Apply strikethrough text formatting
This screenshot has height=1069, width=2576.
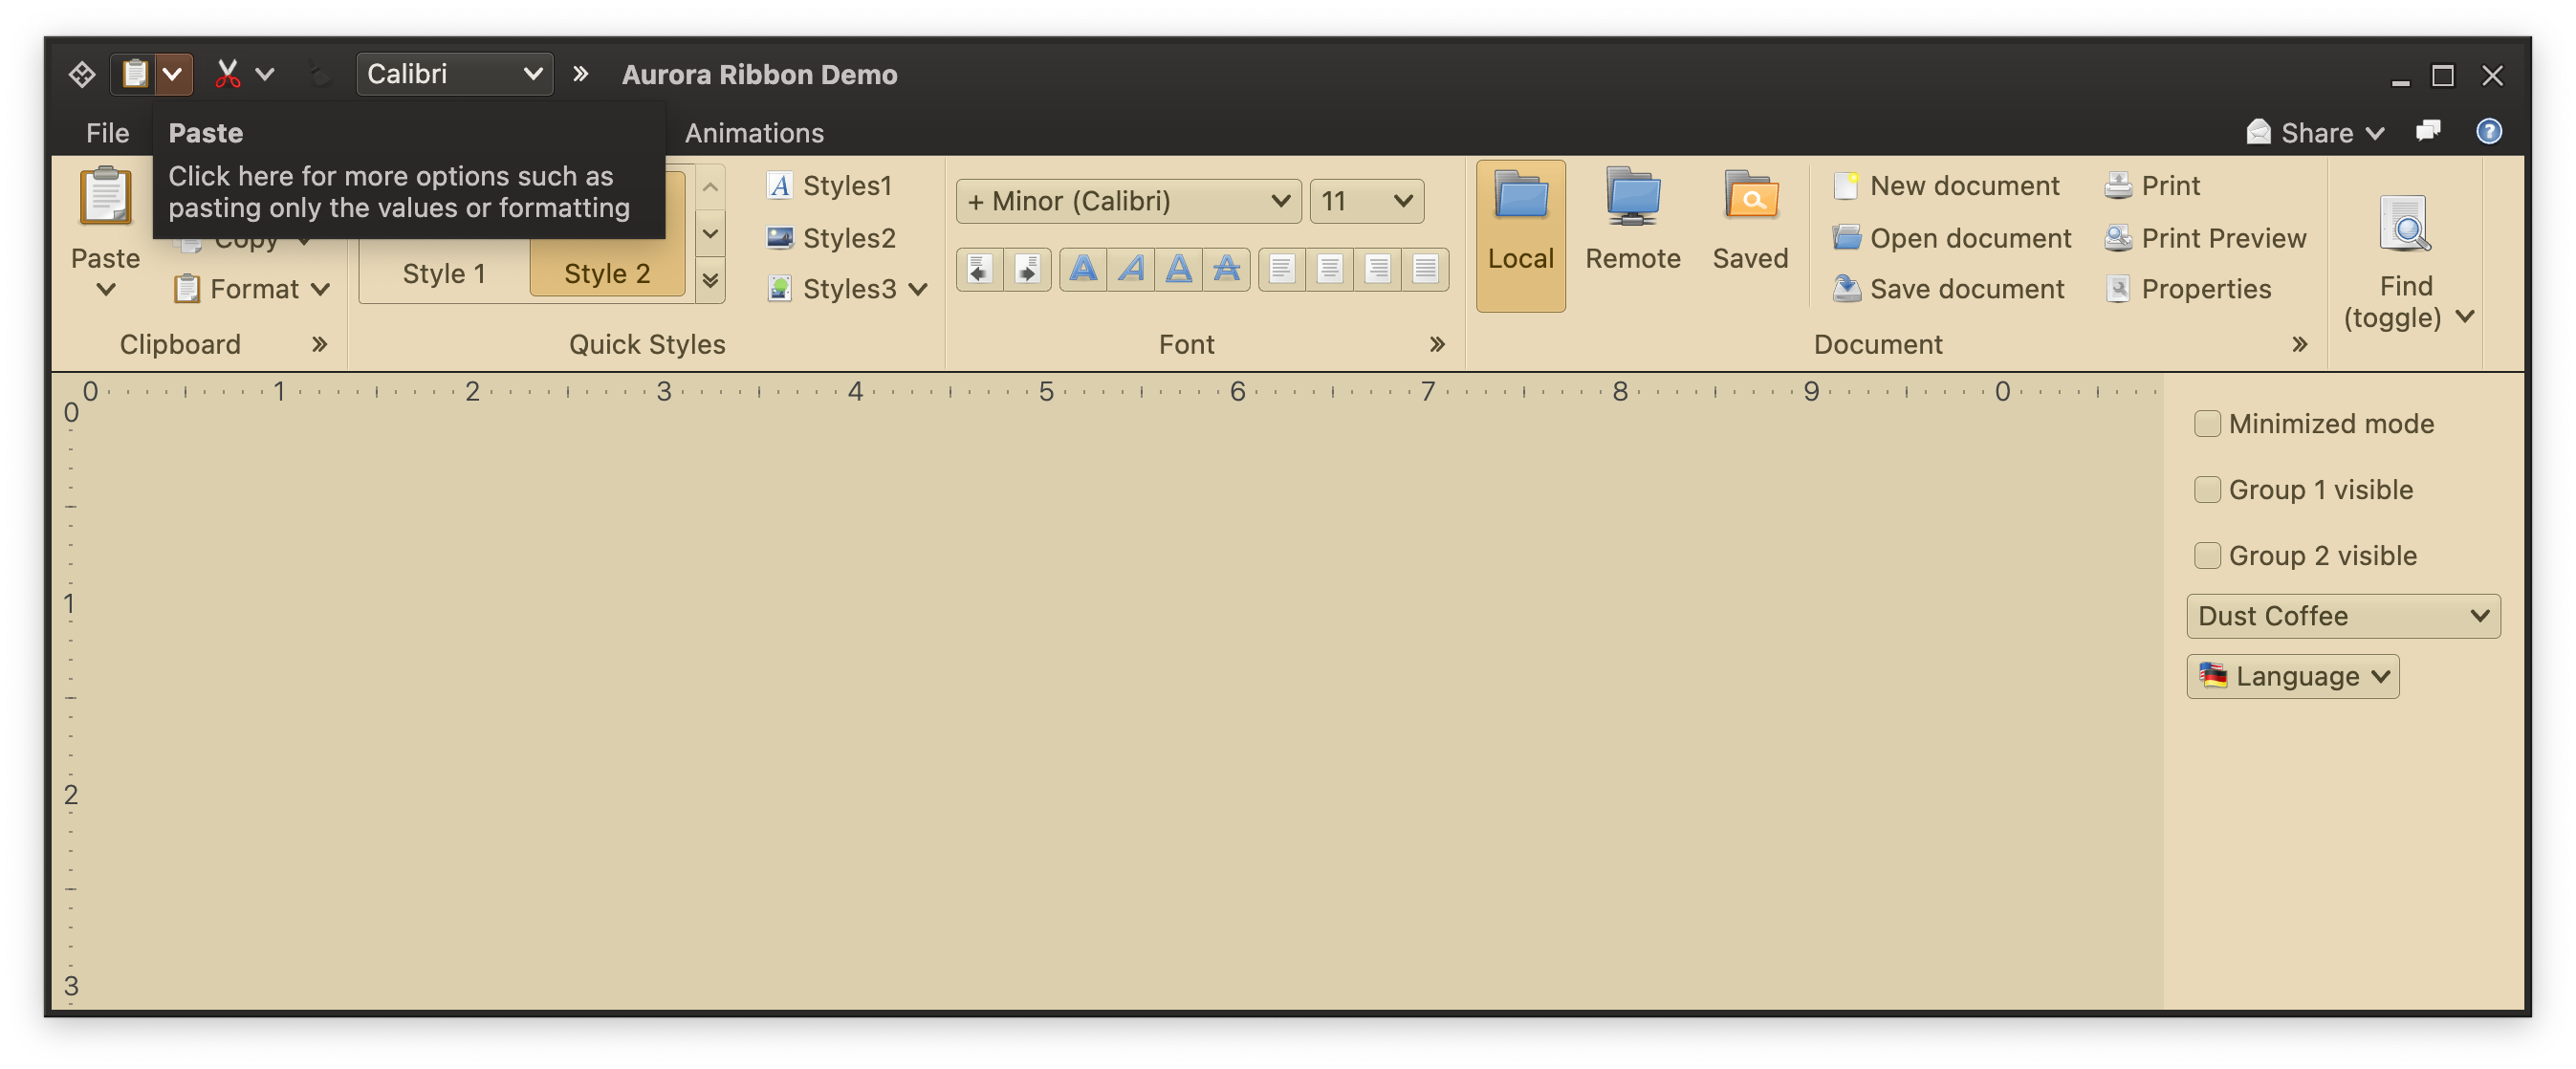point(1226,269)
